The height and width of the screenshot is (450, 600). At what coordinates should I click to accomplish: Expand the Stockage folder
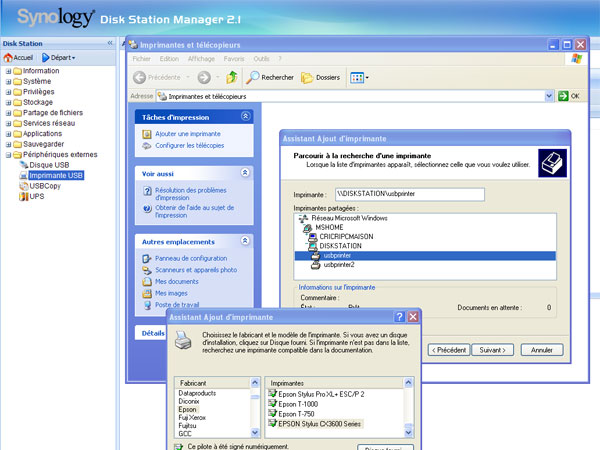click(8, 103)
